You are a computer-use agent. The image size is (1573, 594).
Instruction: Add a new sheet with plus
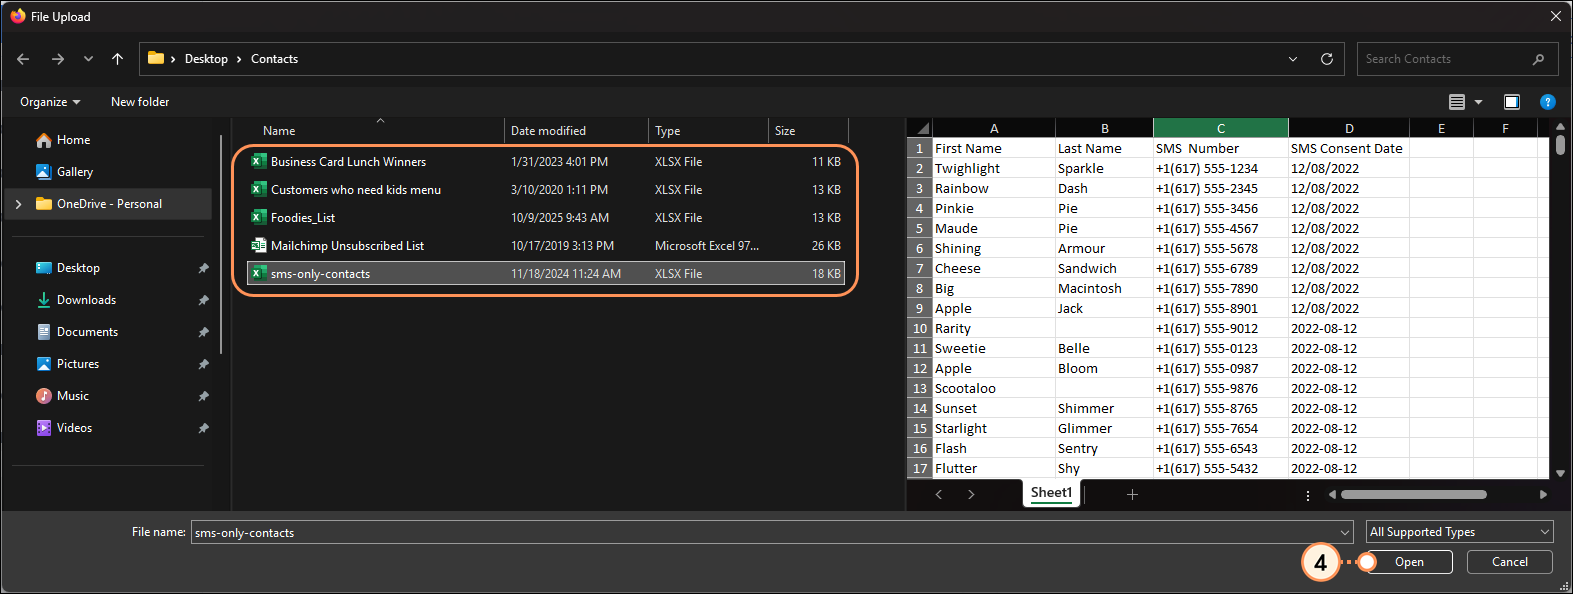coord(1132,494)
